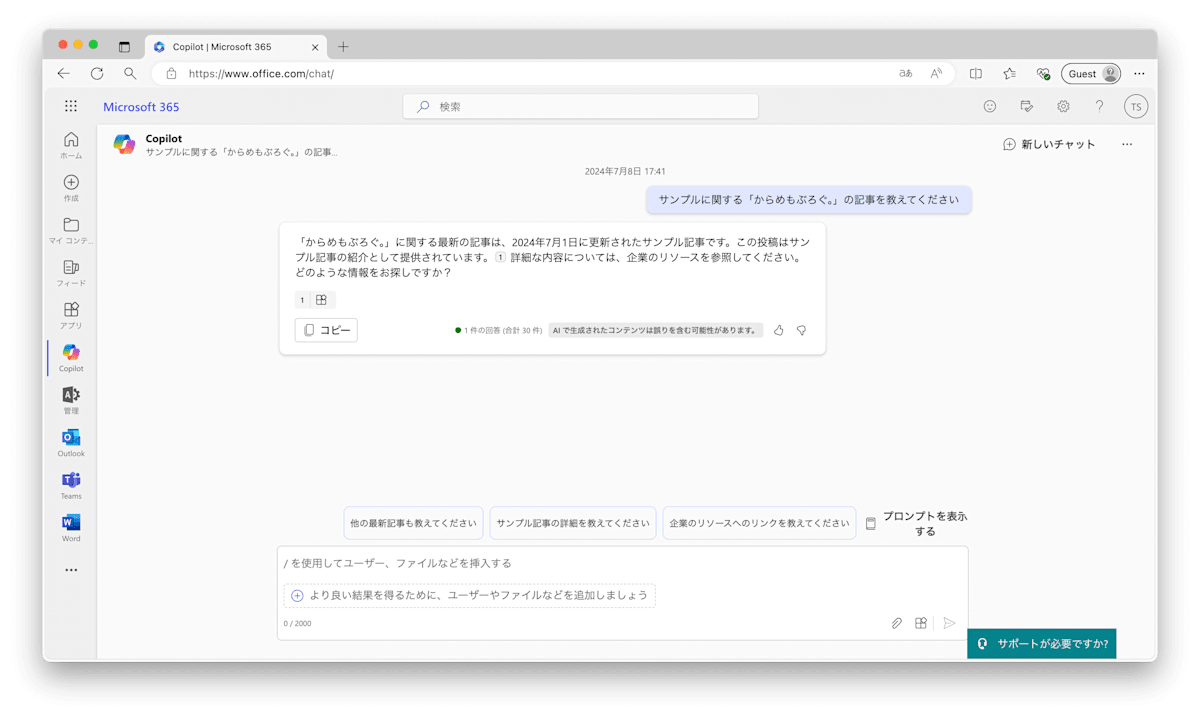Click the AI-generated content disclaimer badge
Image resolution: width=1200 pixels, height=718 pixels.
click(655, 330)
